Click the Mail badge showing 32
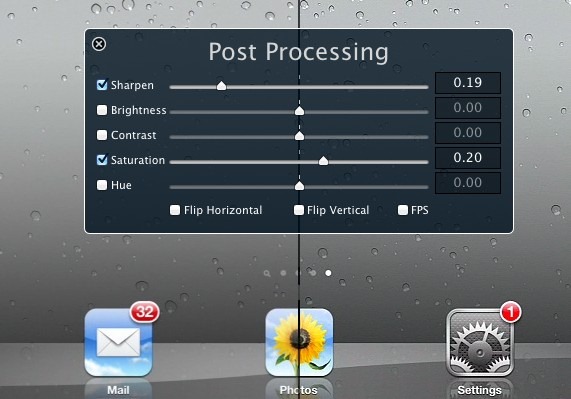The width and height of the screenshot is (571, 399). pos(145,312)
